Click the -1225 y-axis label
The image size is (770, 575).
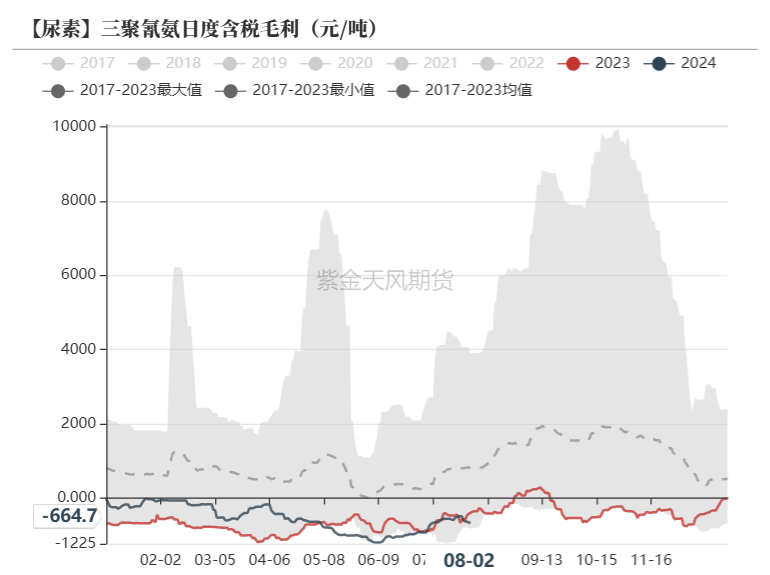point(76,543)
